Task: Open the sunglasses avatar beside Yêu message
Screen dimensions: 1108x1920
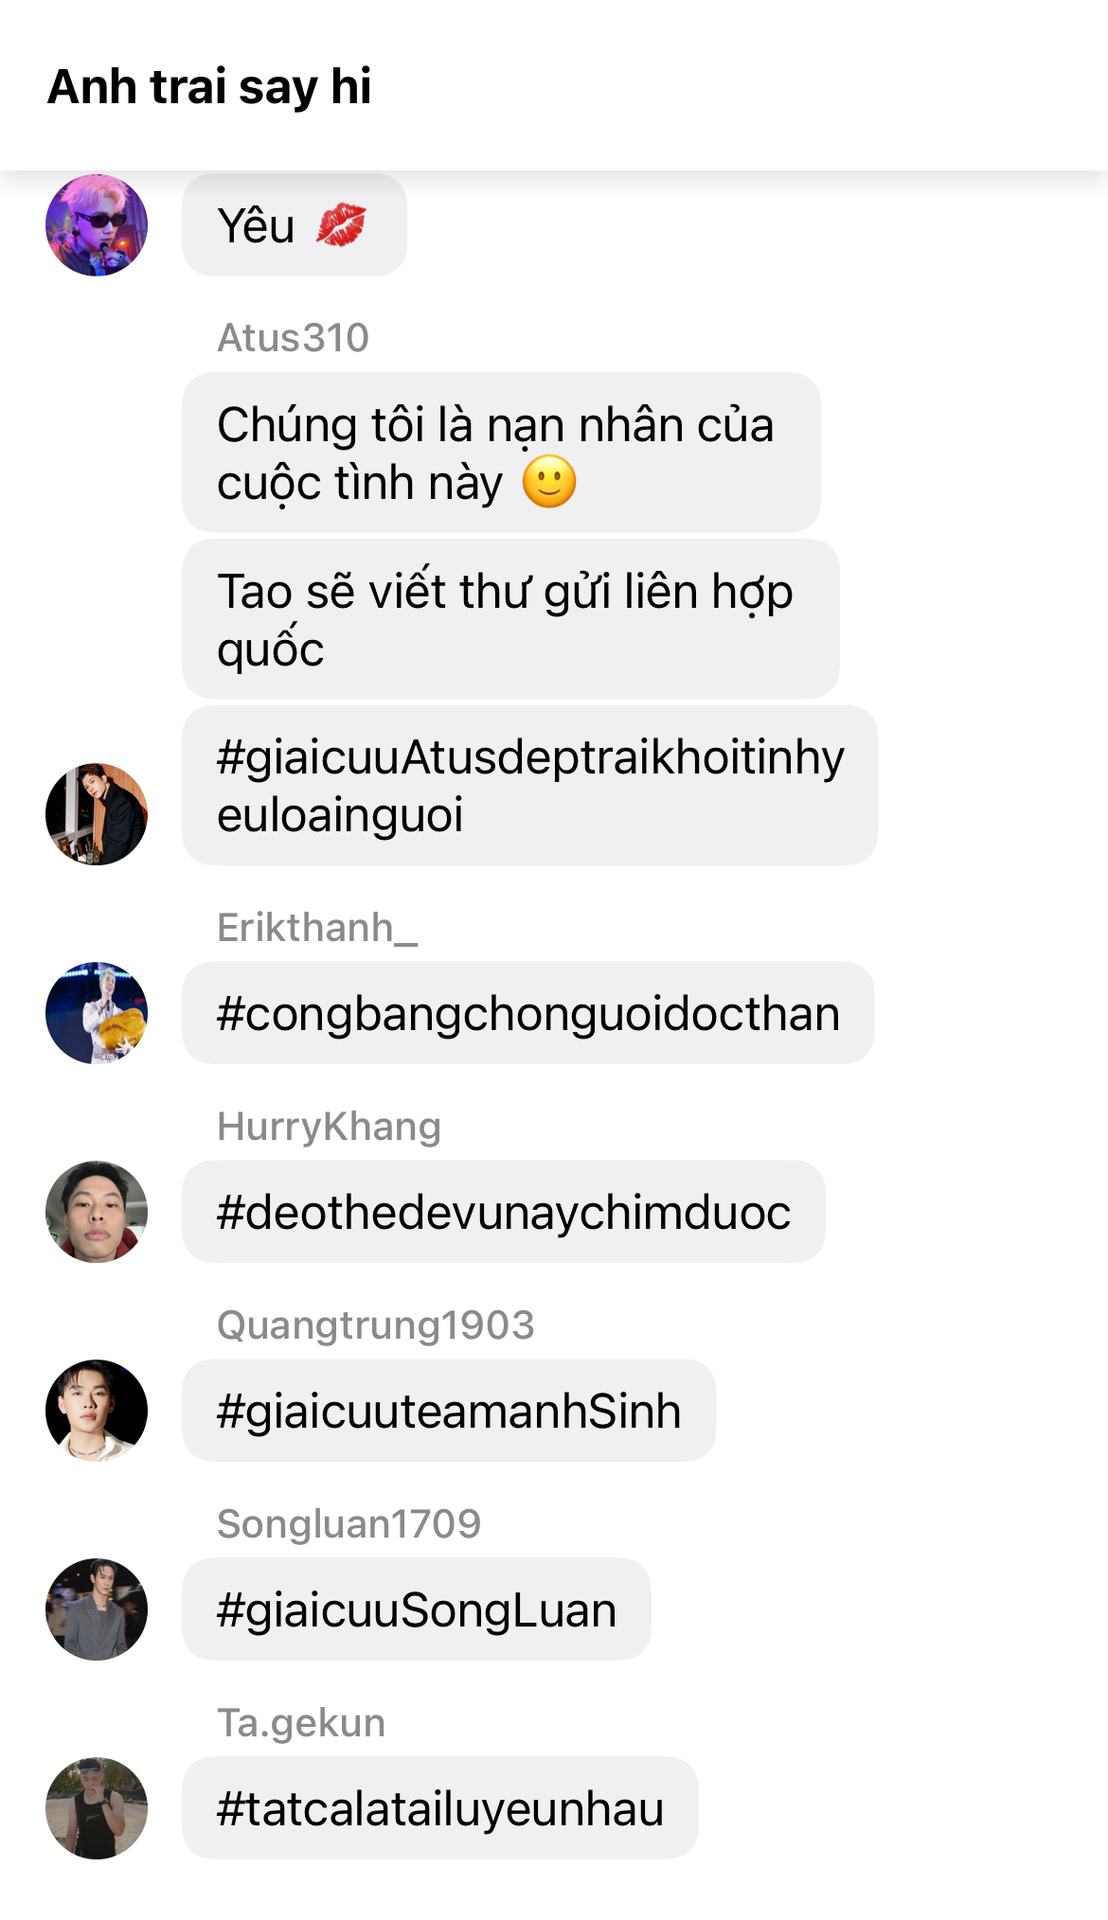Action: [x=96, y=225]
